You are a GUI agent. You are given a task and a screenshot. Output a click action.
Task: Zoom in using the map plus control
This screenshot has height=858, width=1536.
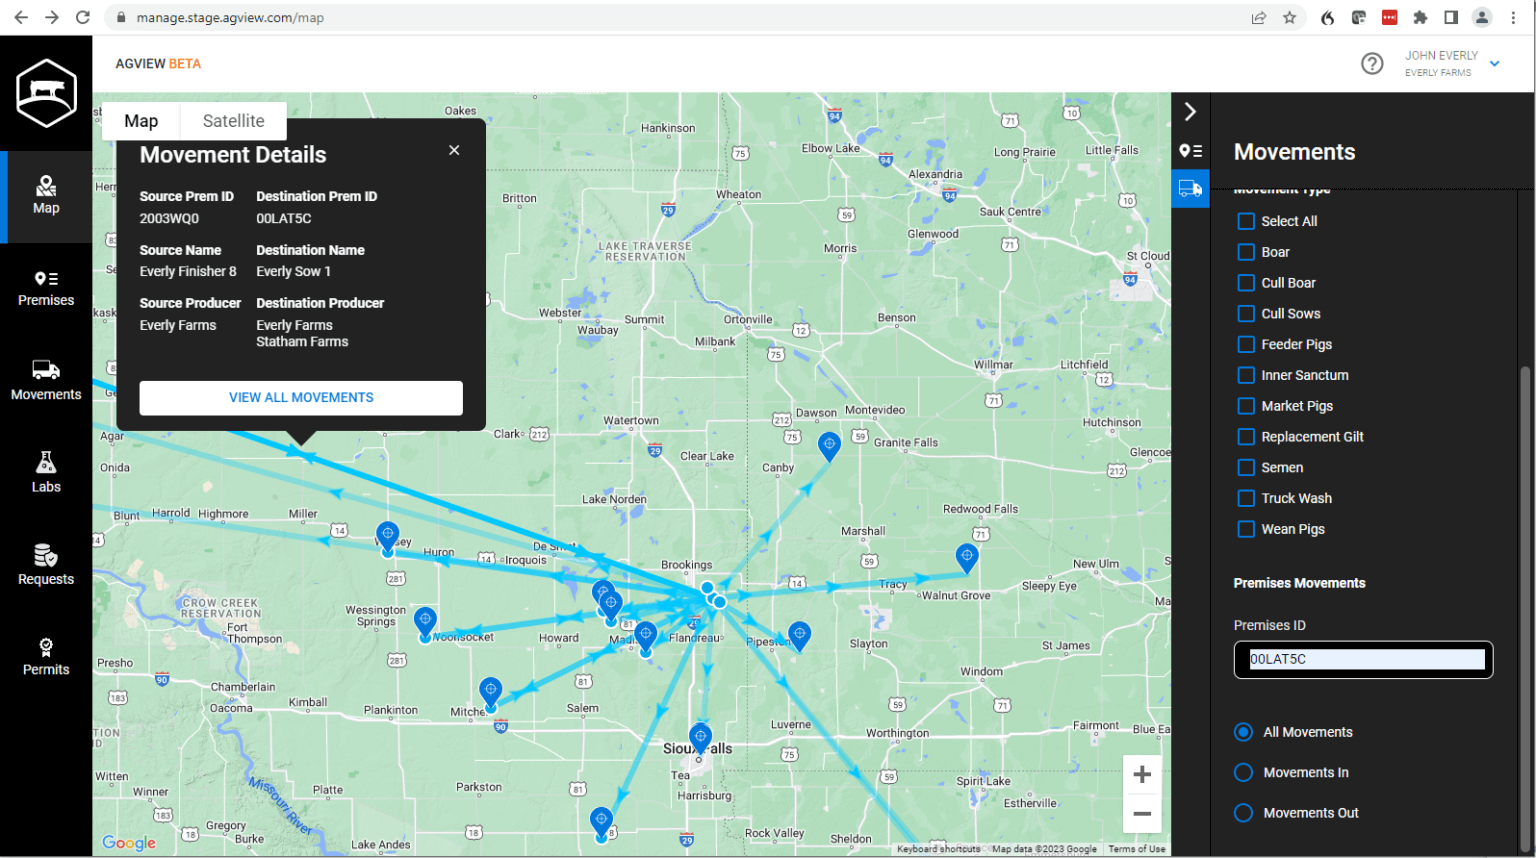click(x=1142, y=773)
